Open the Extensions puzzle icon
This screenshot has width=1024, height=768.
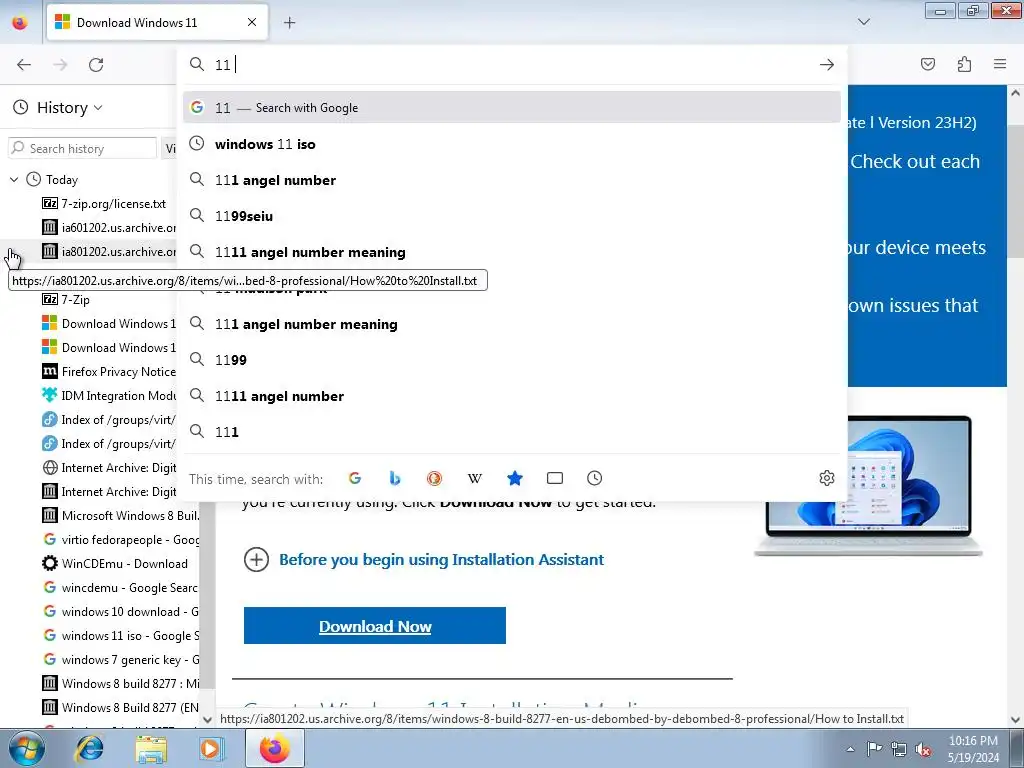click(x=964, y=64)
